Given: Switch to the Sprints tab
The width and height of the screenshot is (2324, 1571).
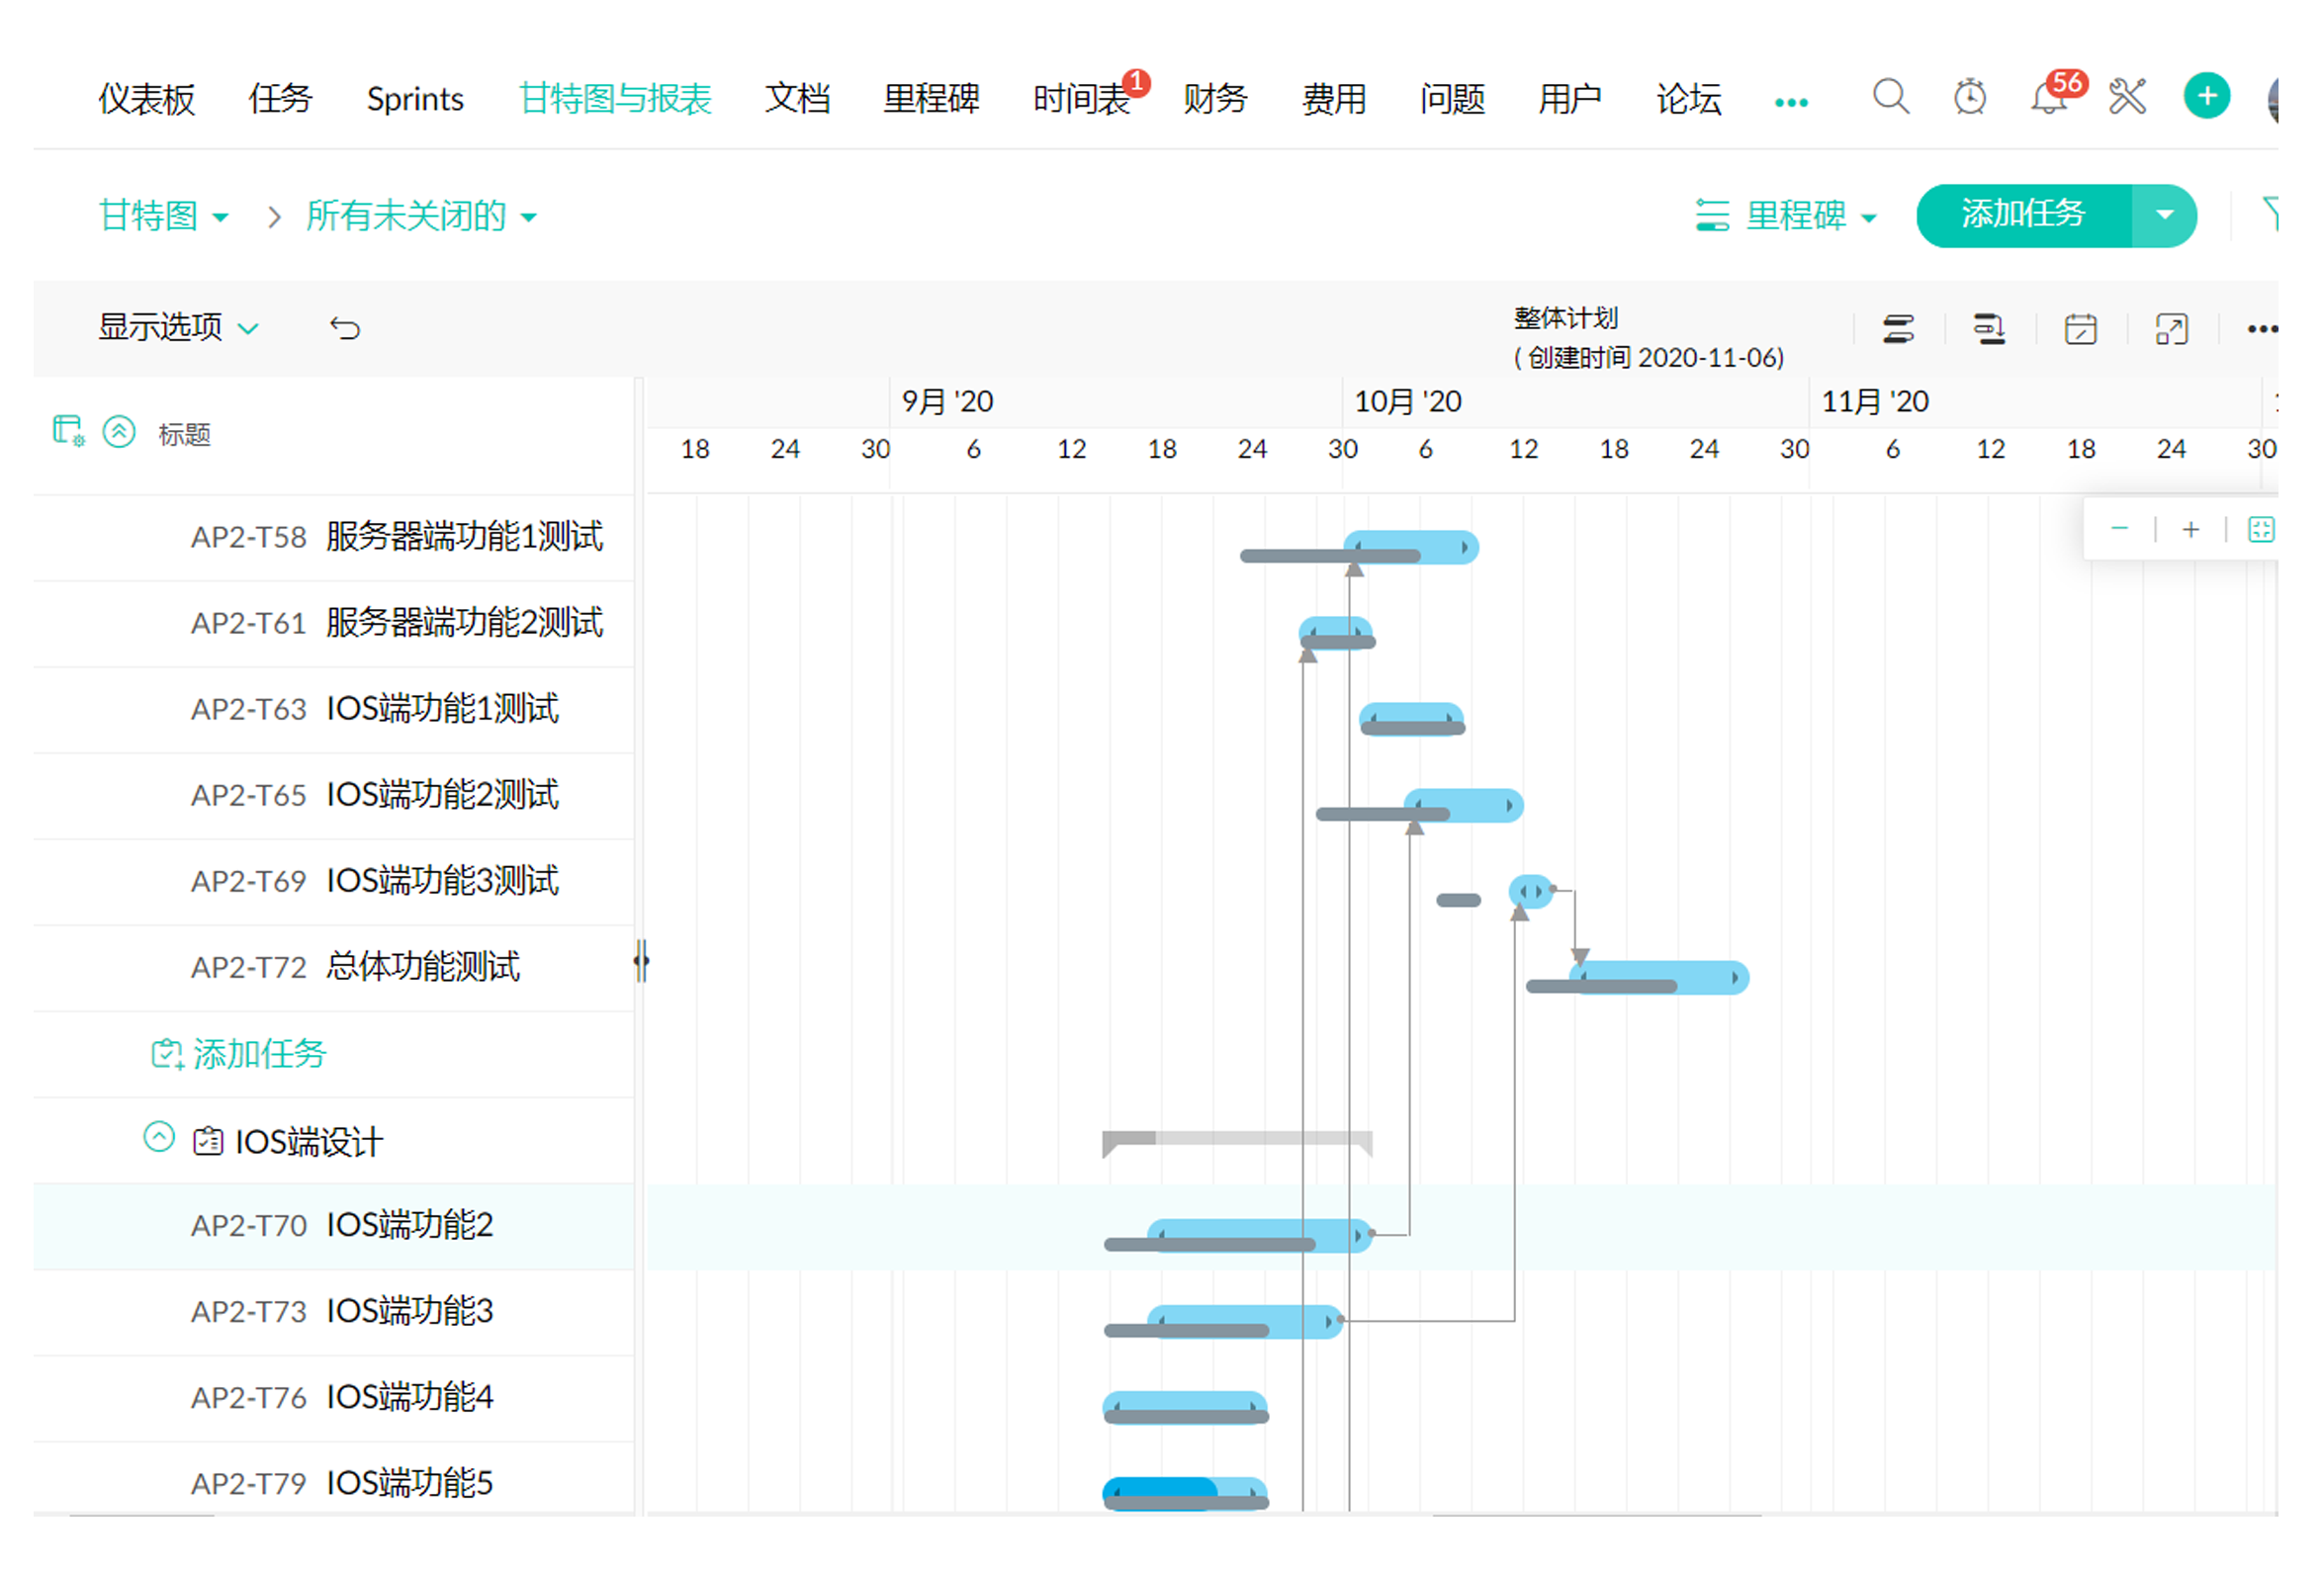Looking at the screenshot, I should coord(414,99).
